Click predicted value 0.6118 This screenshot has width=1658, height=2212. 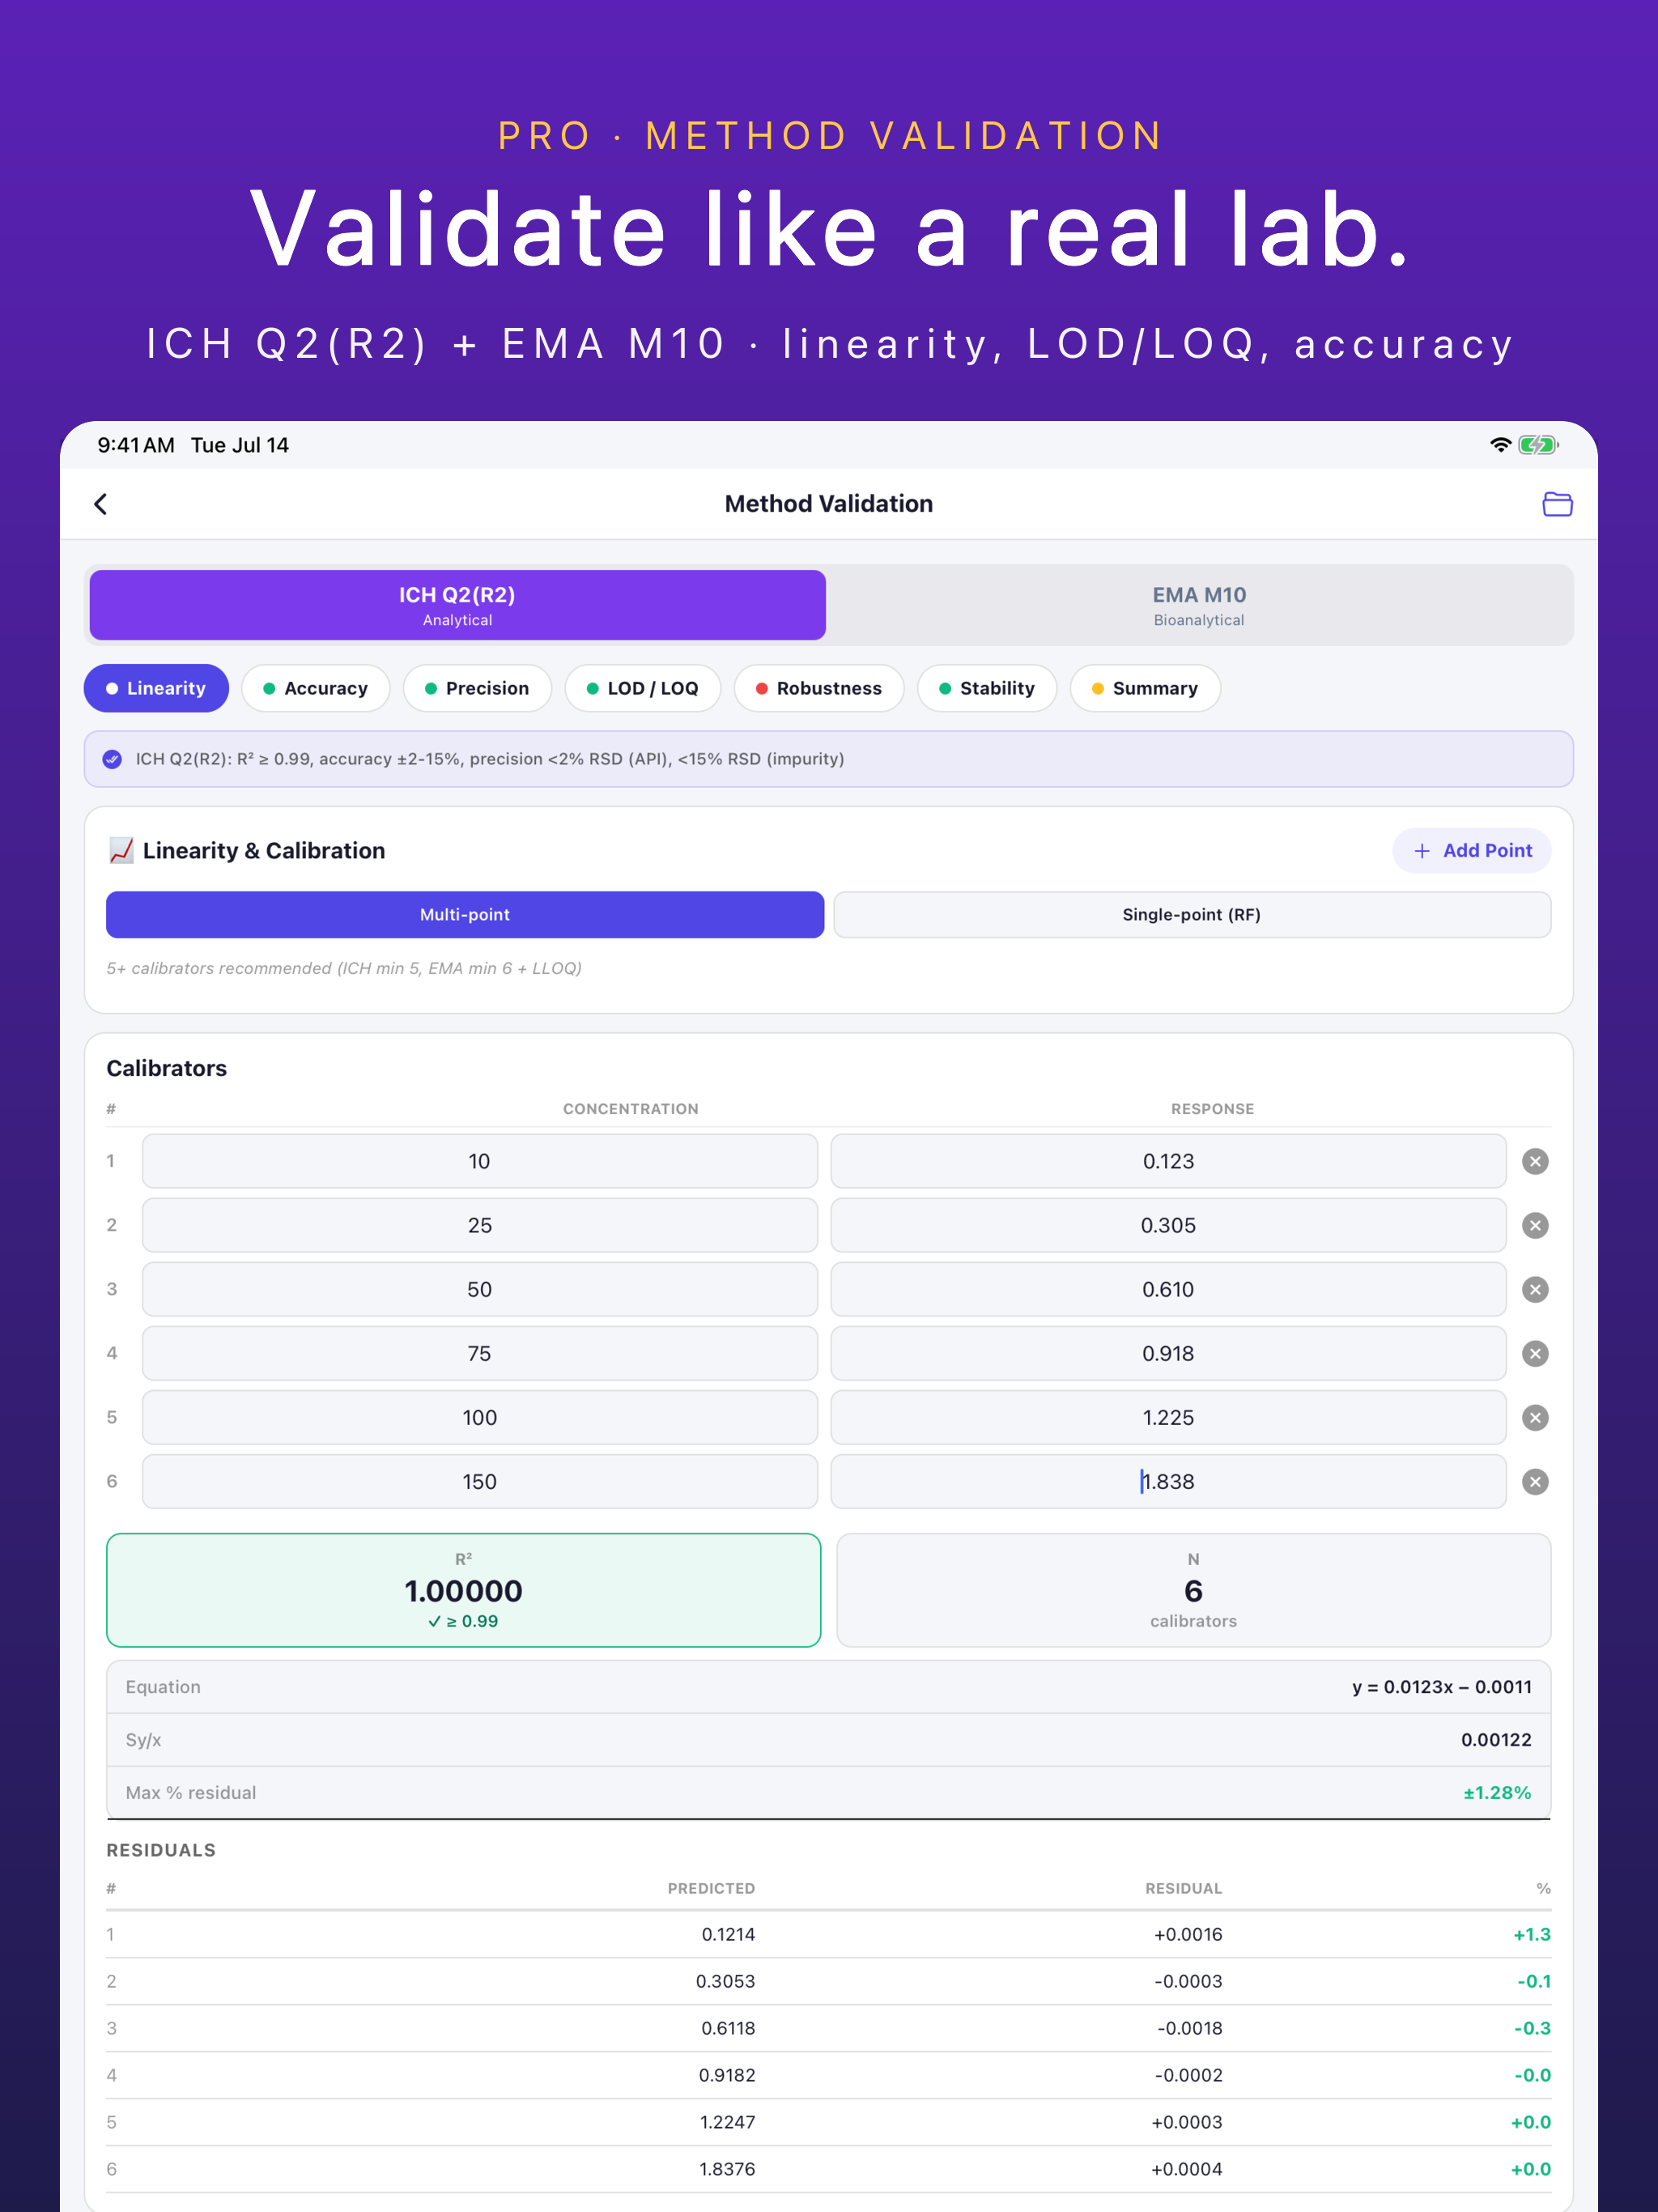(x=728, y=2028)
